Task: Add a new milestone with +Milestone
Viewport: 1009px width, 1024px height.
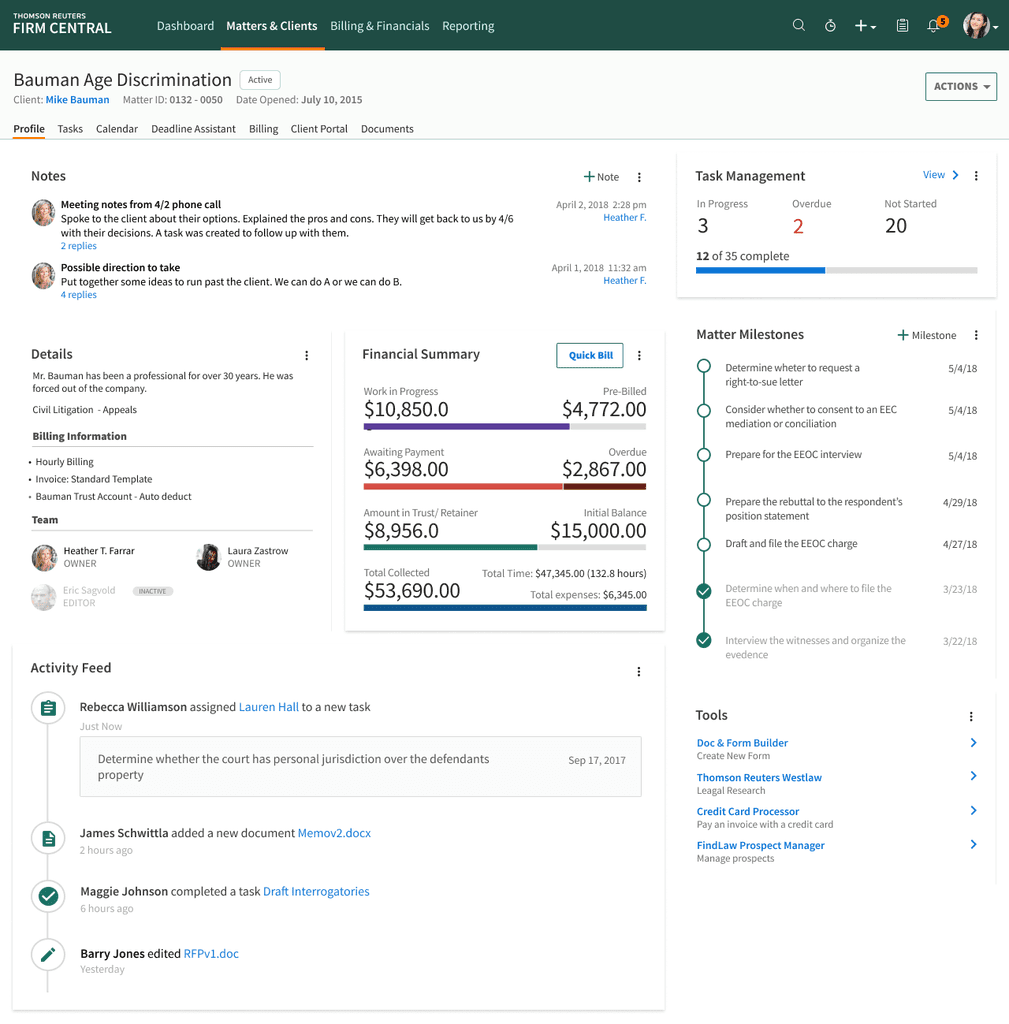Action: click(927, 335)
